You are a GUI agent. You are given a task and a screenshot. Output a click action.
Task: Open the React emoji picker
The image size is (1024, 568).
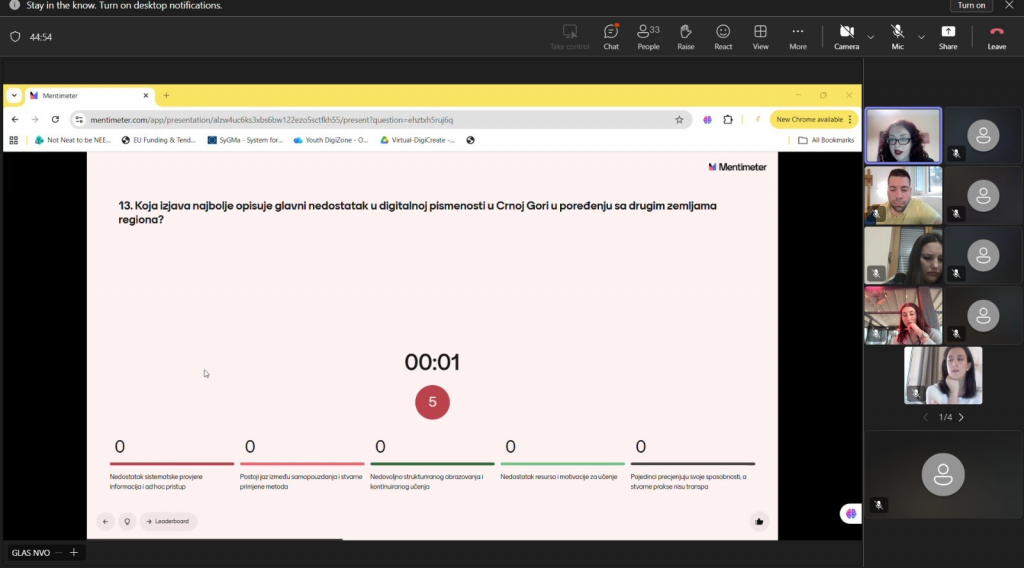(723, 36)
